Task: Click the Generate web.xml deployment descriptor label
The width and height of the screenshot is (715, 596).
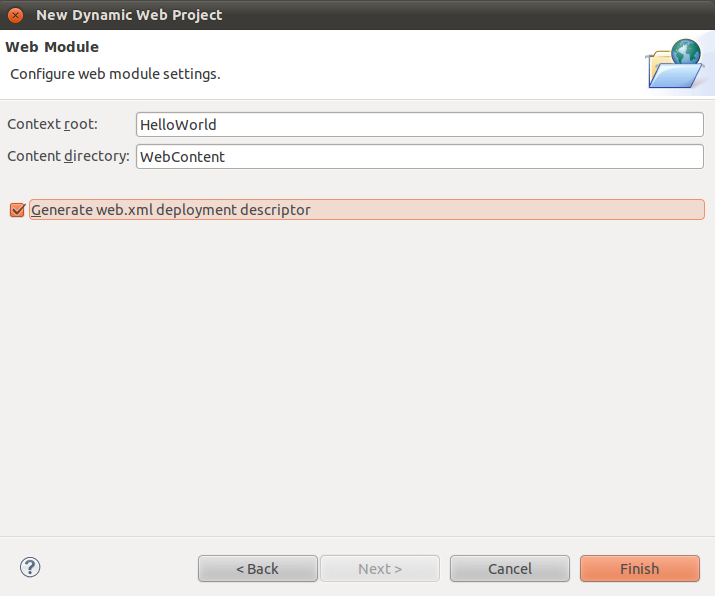Action: tap(171, 210)
